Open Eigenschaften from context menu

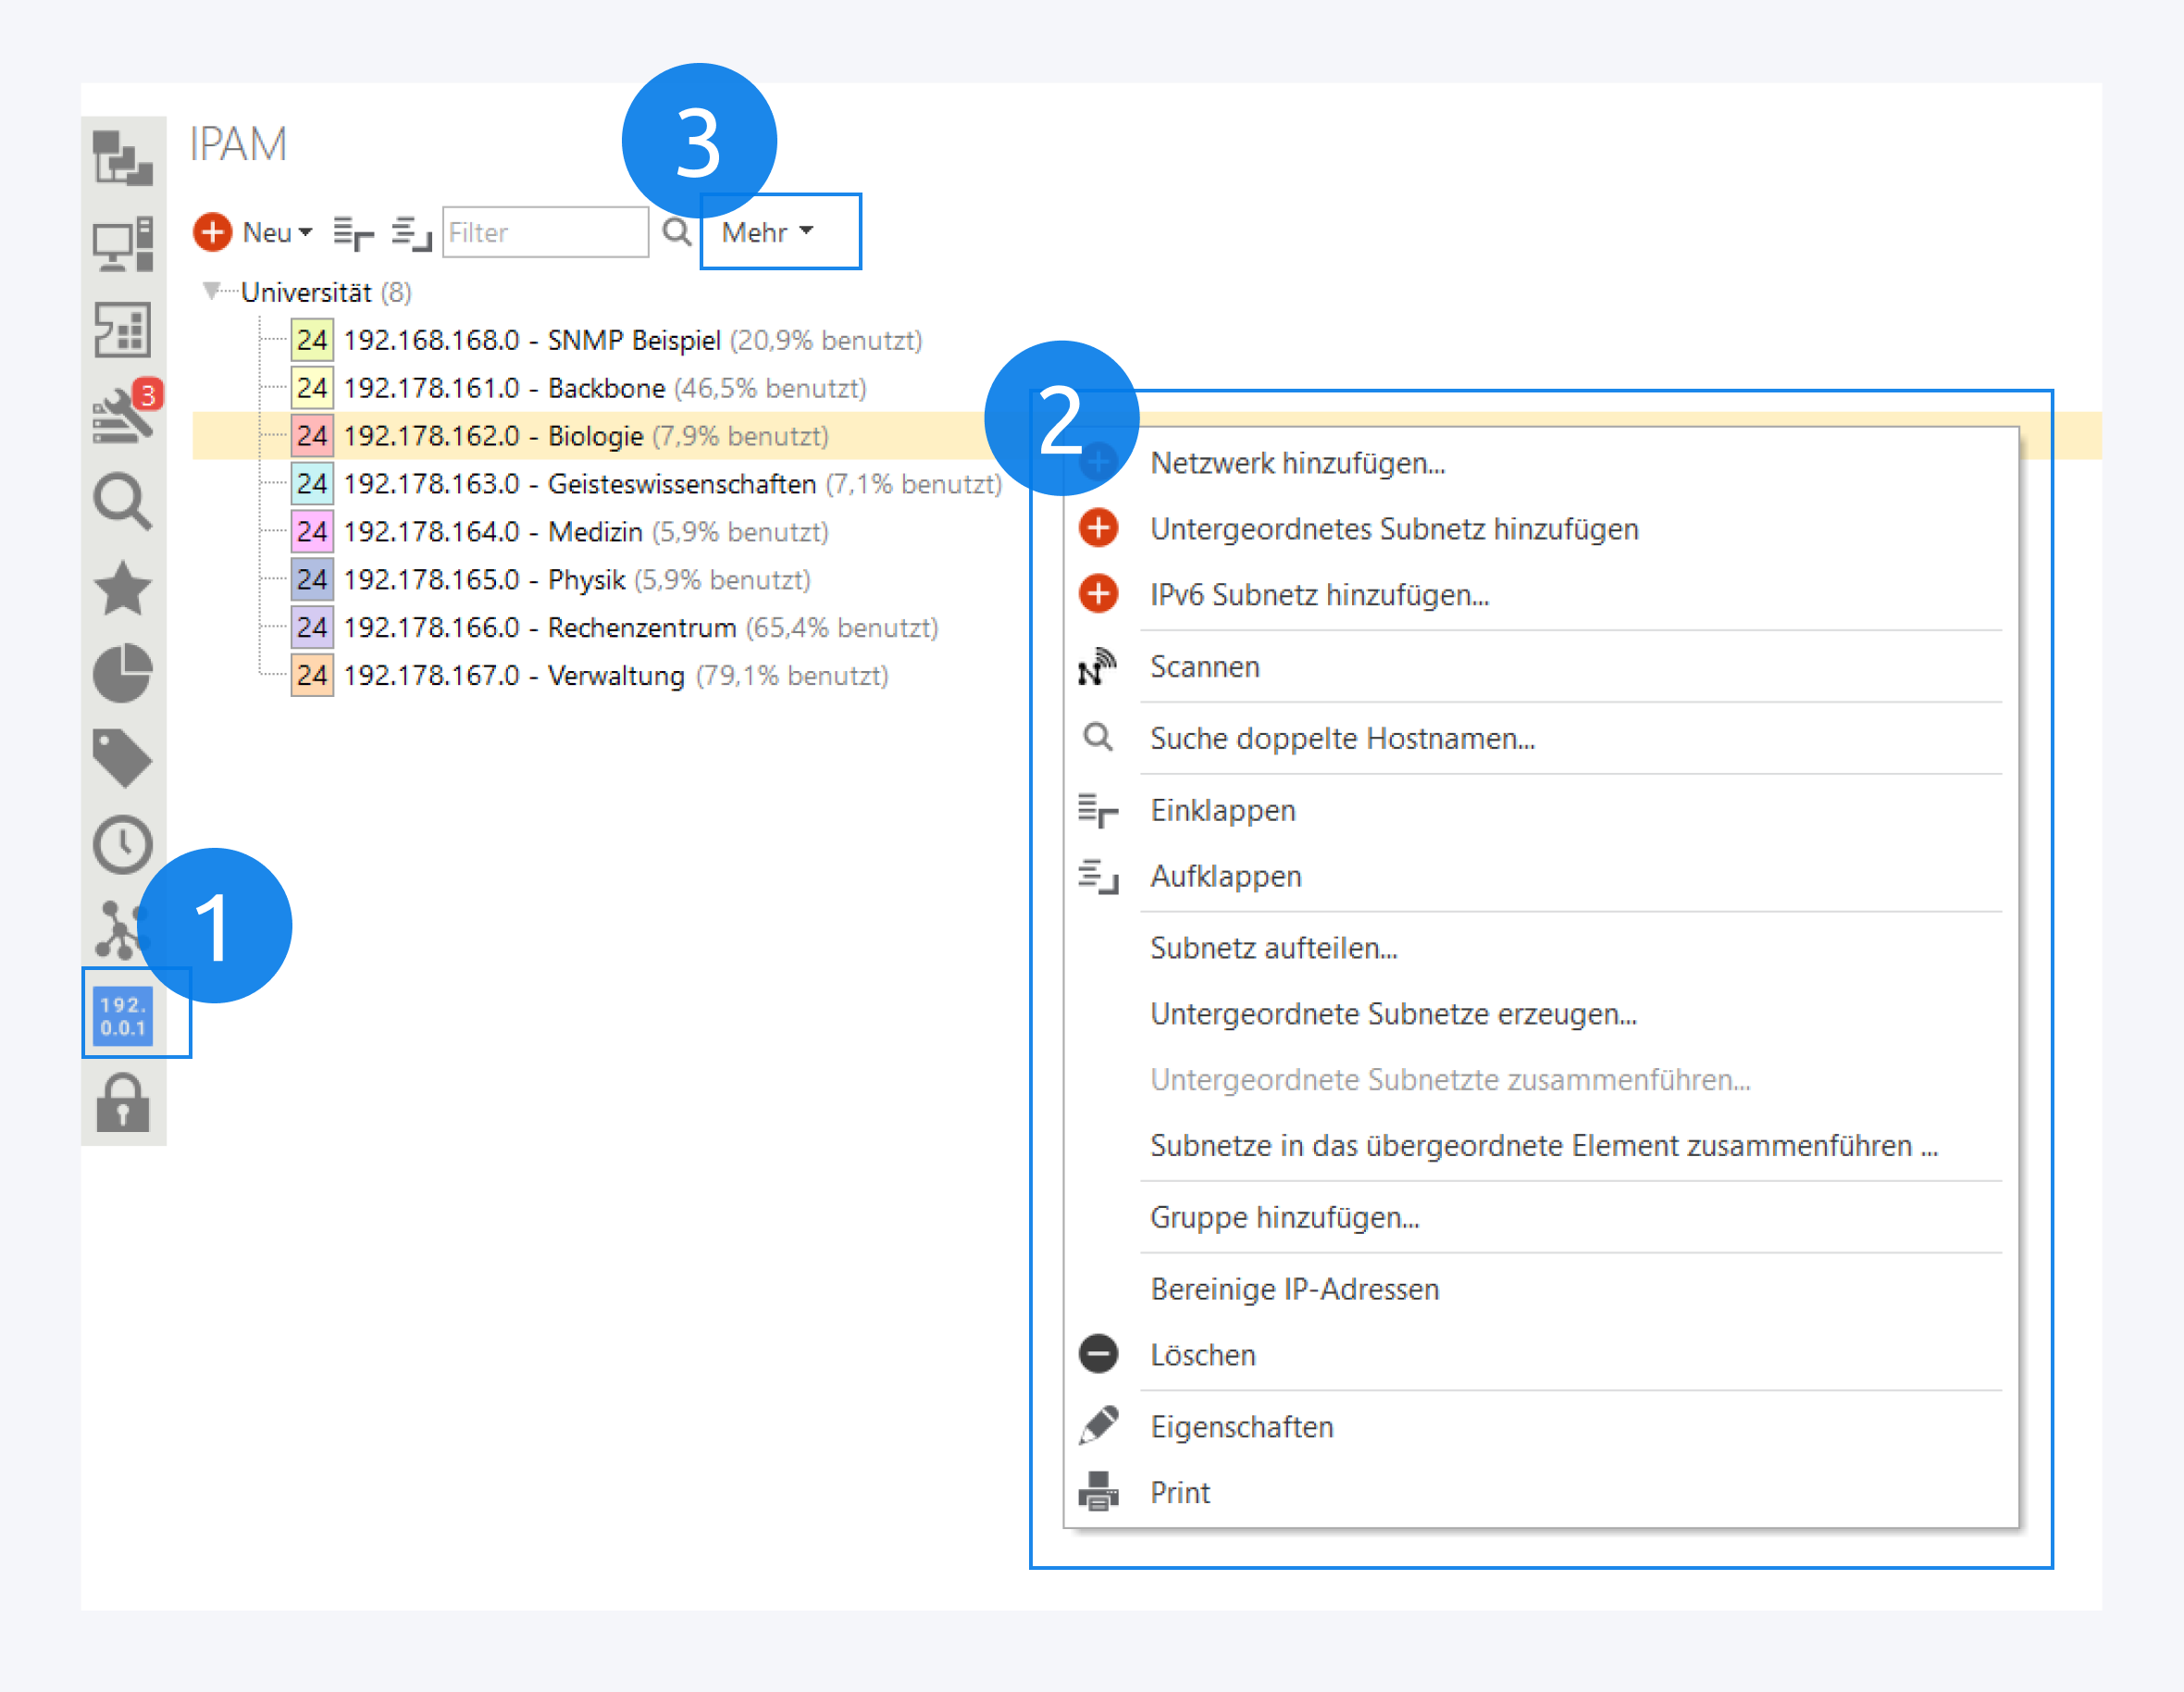(1241, 1427)
